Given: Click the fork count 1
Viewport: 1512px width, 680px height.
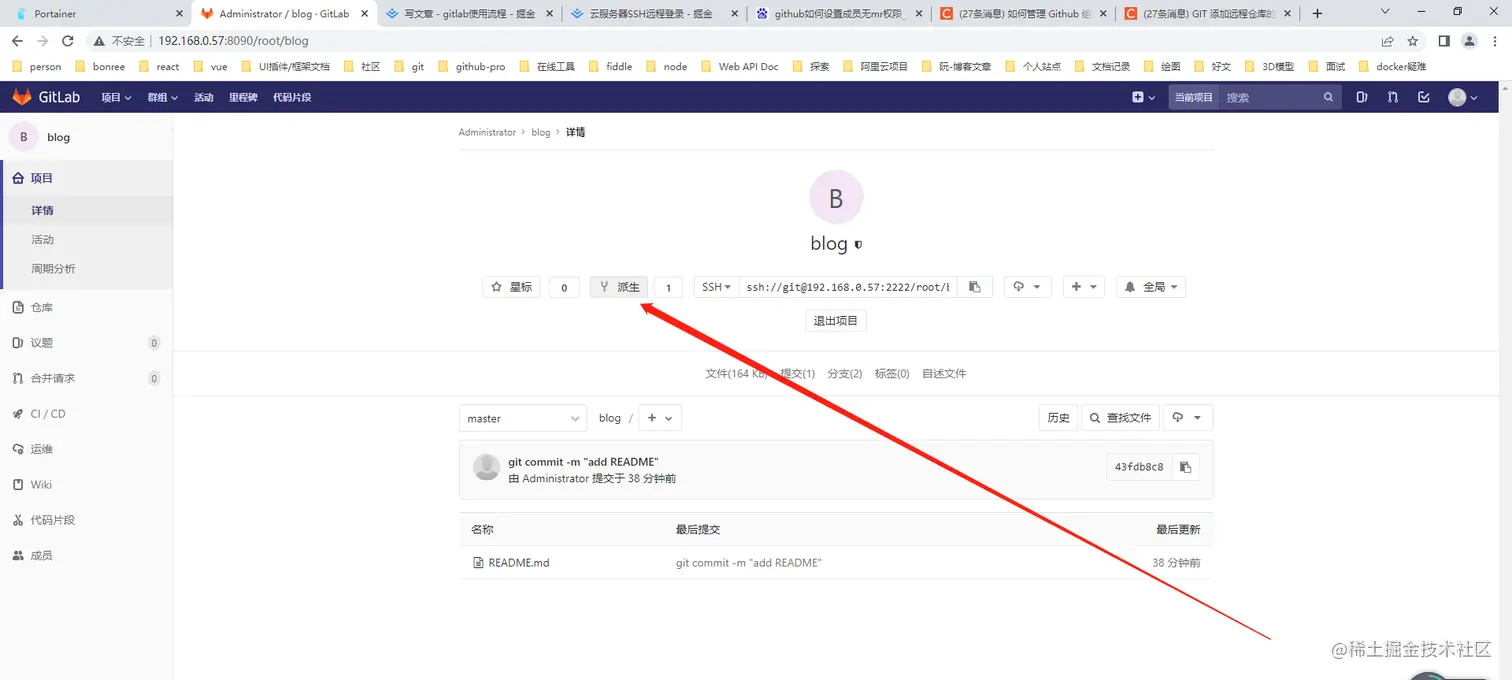Looking at the screenshot, I should click(669, 287).
